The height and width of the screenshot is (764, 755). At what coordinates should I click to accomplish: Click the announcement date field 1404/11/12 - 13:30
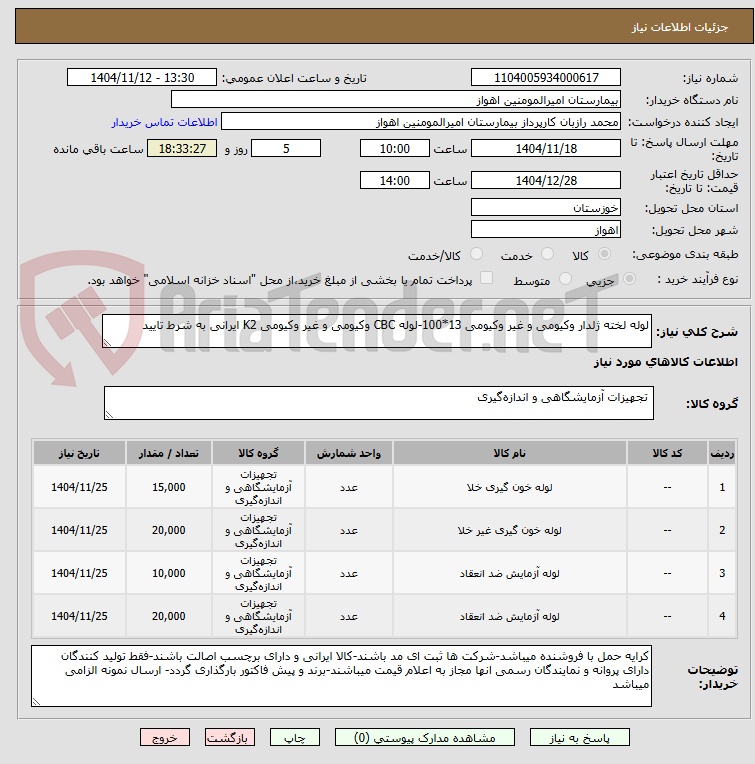tap(142, 77)
